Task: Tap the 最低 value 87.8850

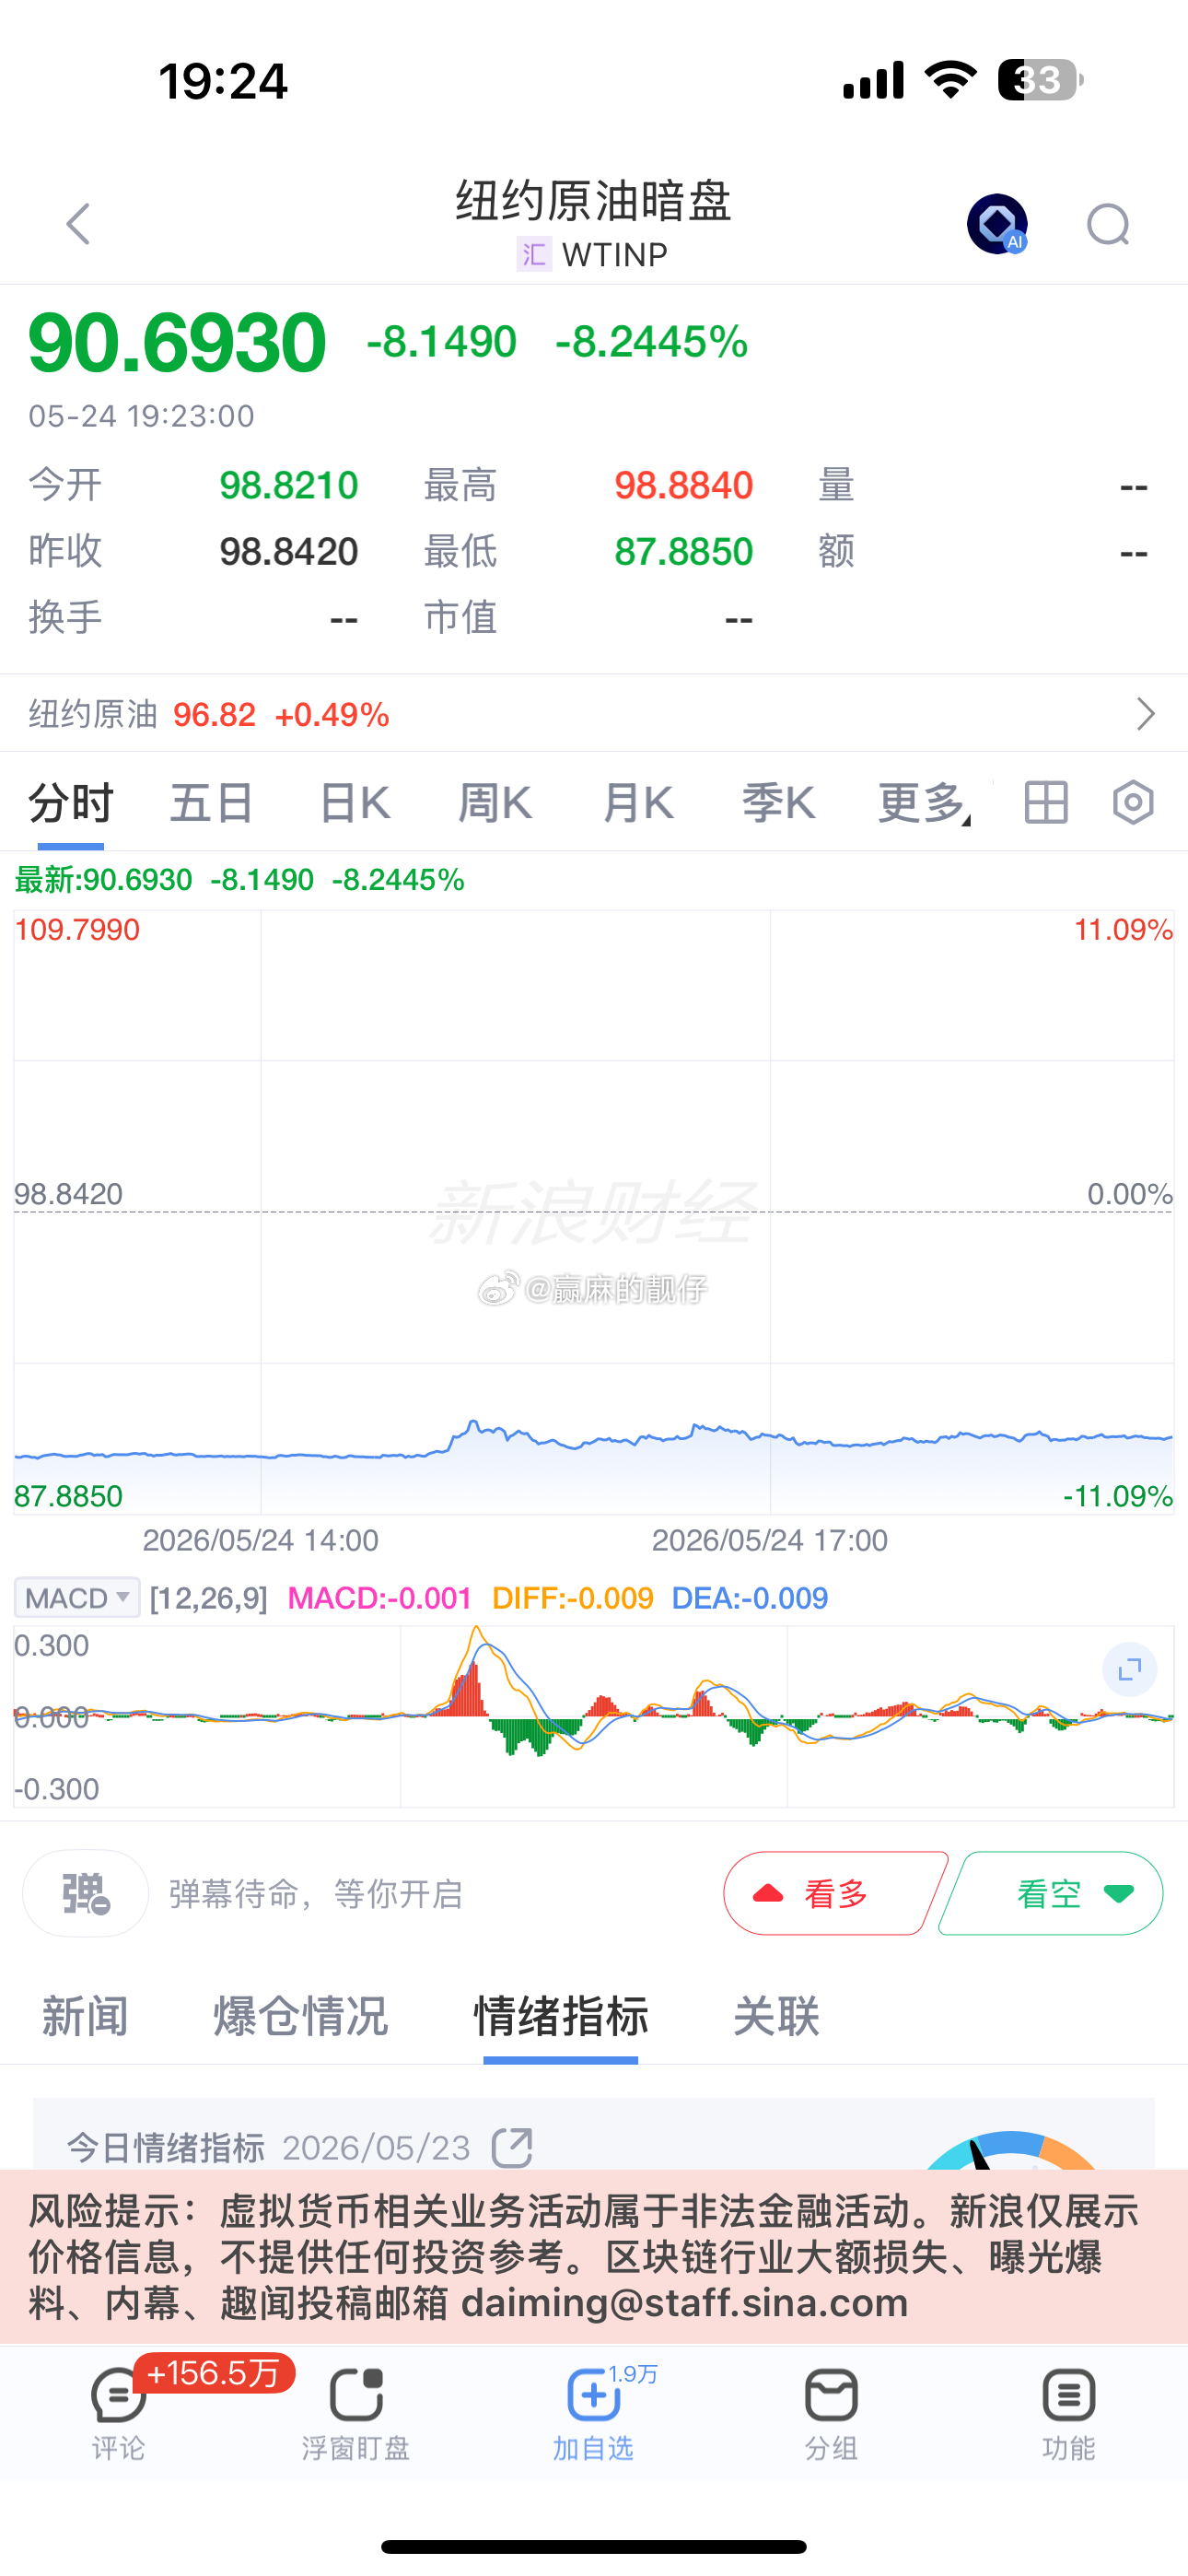Action: click(683, 551)
